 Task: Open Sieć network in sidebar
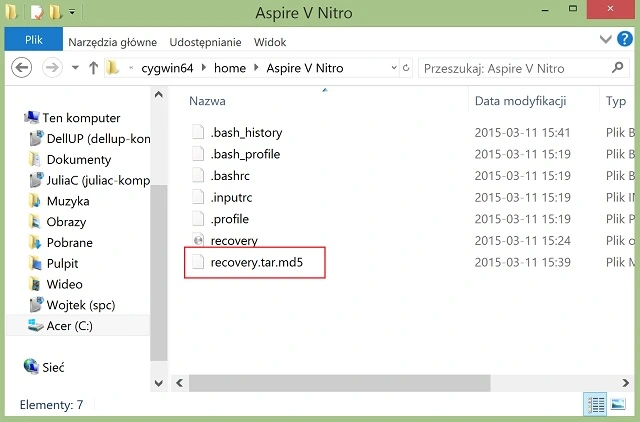pos(53,367)
